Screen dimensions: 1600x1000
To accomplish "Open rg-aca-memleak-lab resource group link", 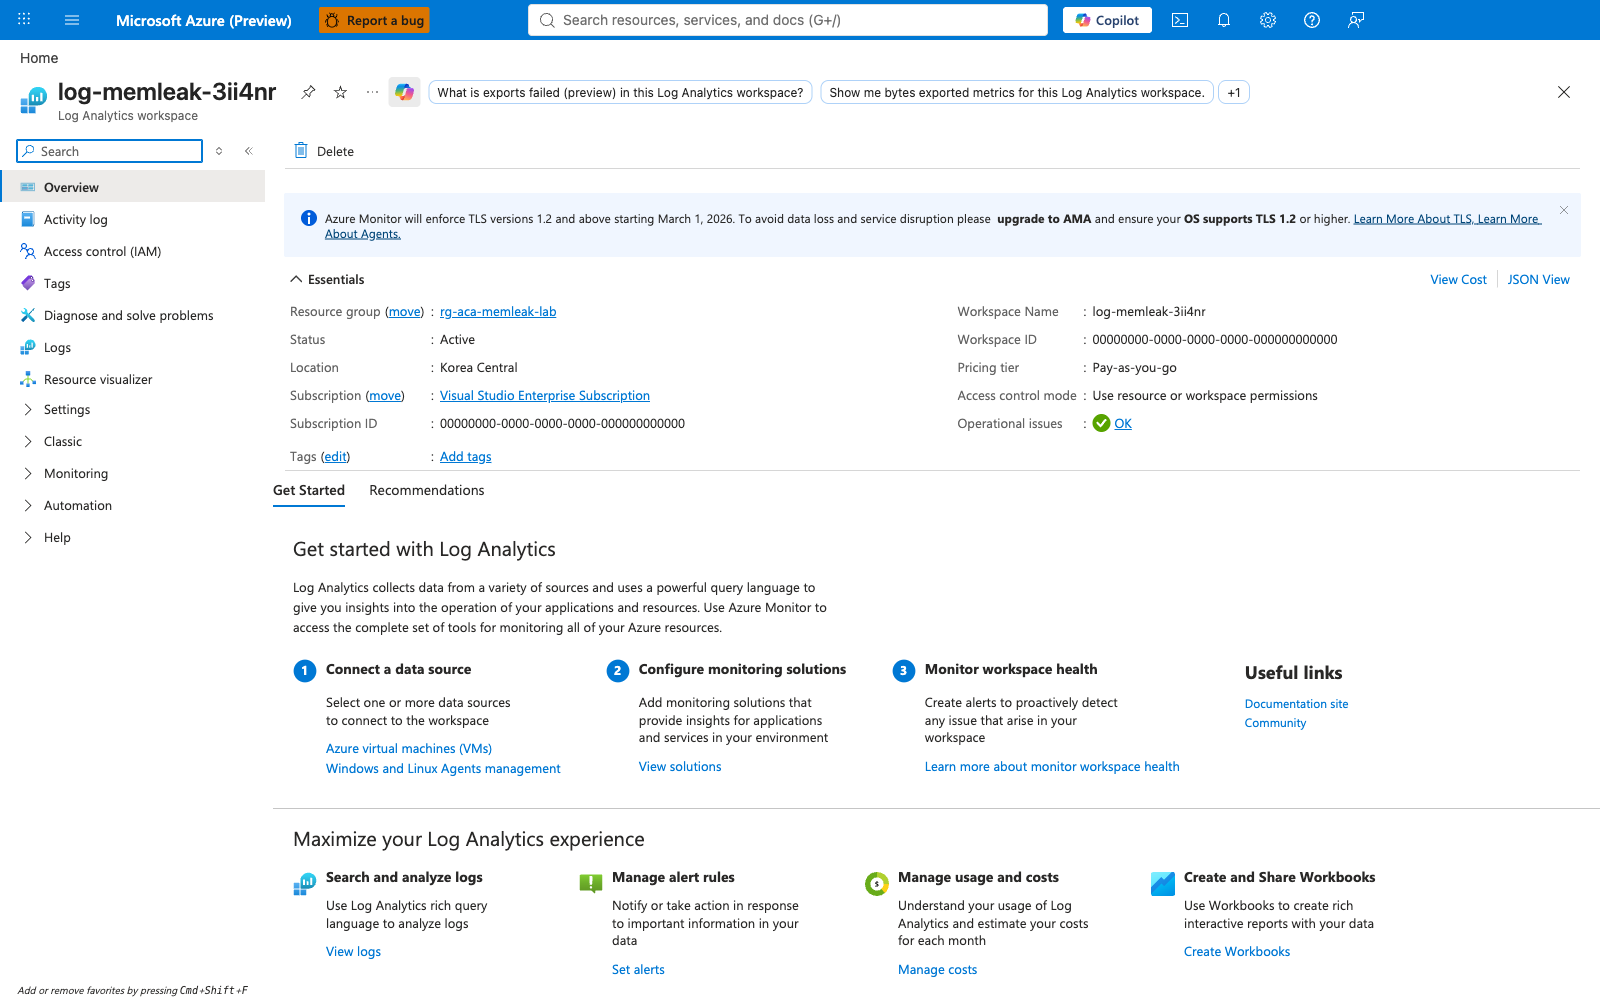I will 498,311.
